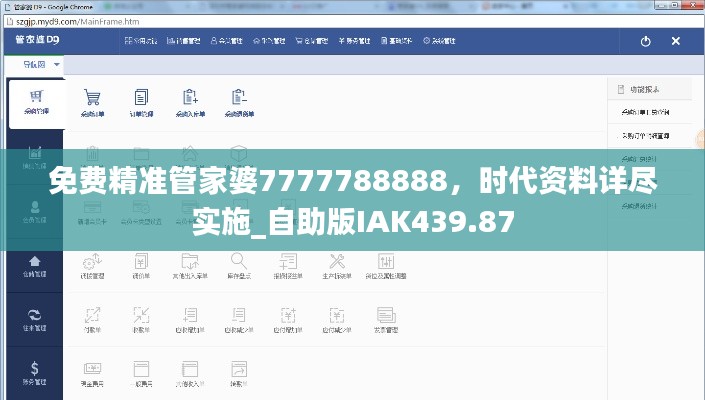Click the clipboard with plus sign icon
705x400 pixels.
tap(190, 101)
